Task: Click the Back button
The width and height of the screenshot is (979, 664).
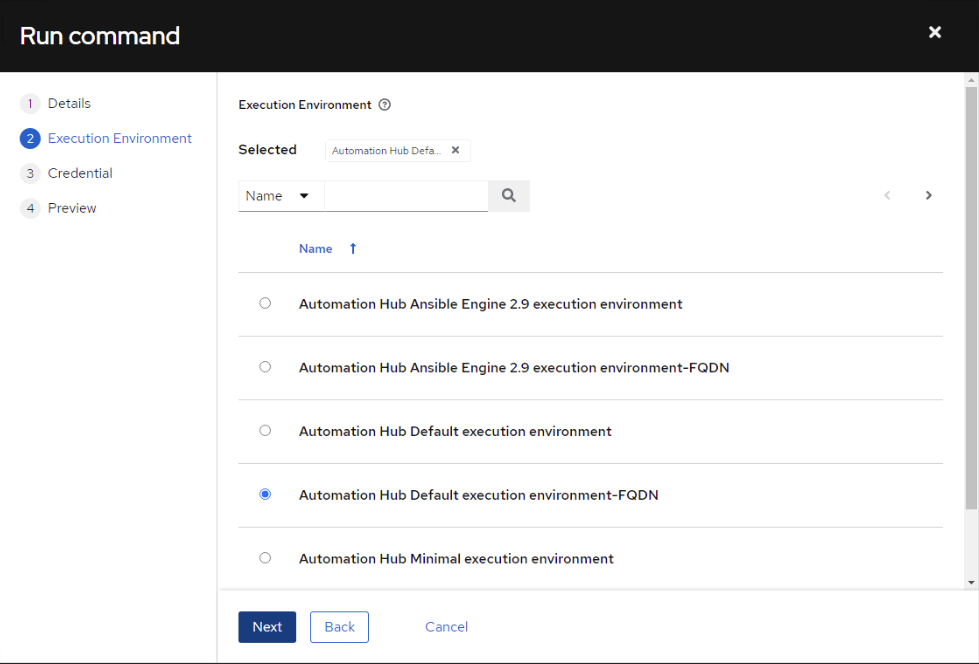Action: (339, 627)
